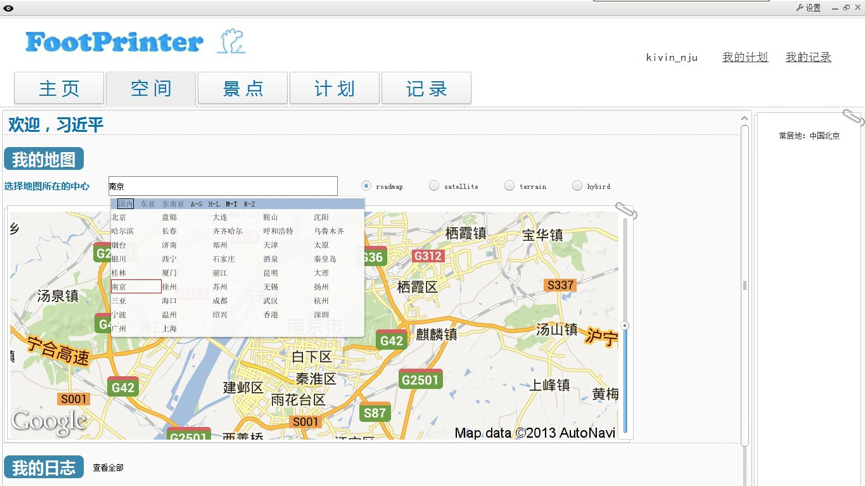Click the G42 highway marker near 麒麟镇
Viewport: 865px width, 486px height.
392,340
